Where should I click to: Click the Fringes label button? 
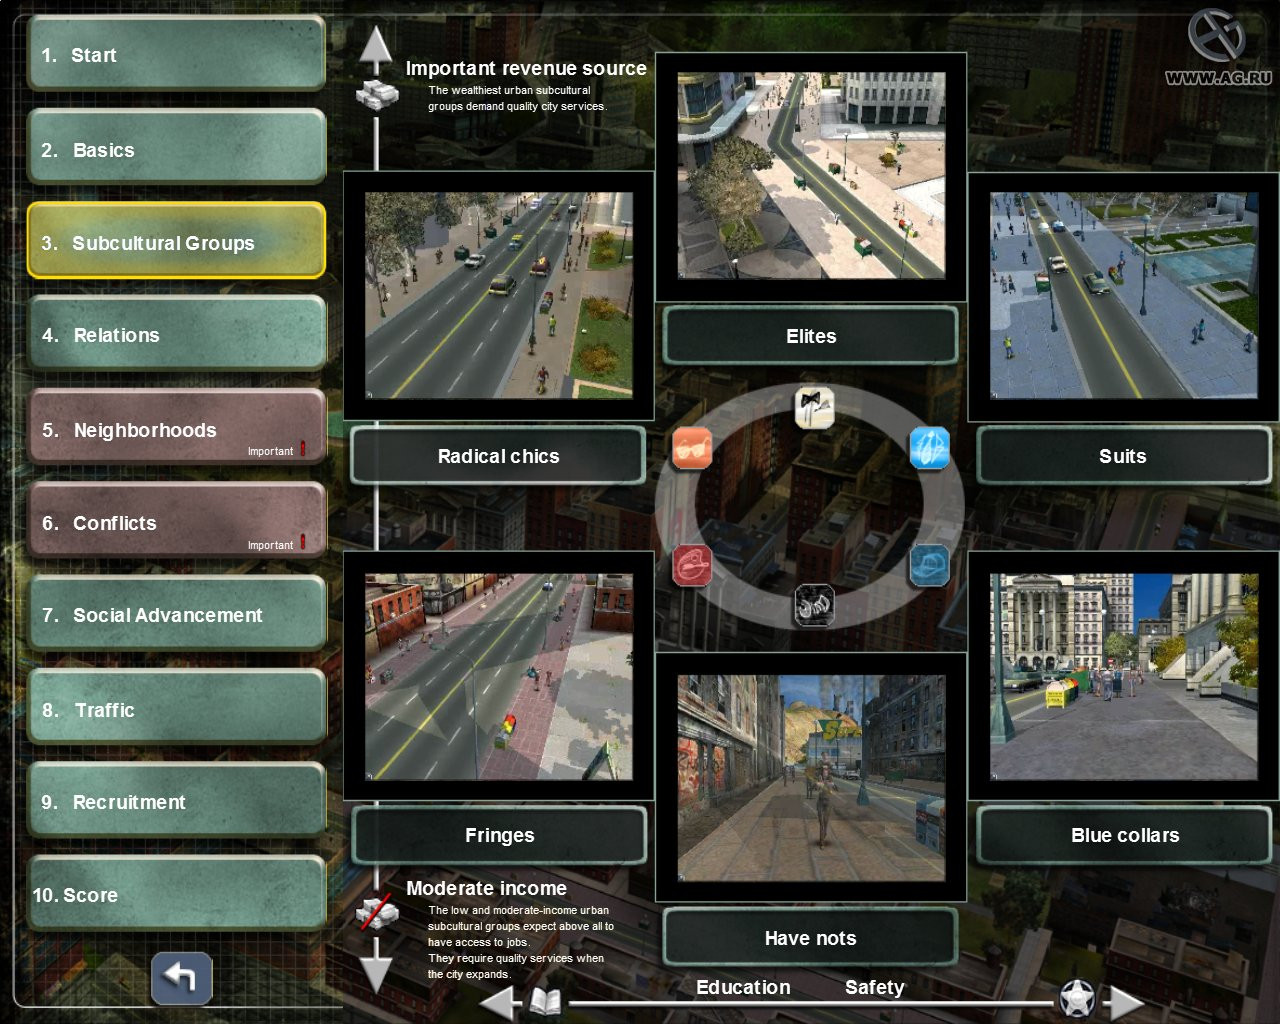(x=499, y=835)
